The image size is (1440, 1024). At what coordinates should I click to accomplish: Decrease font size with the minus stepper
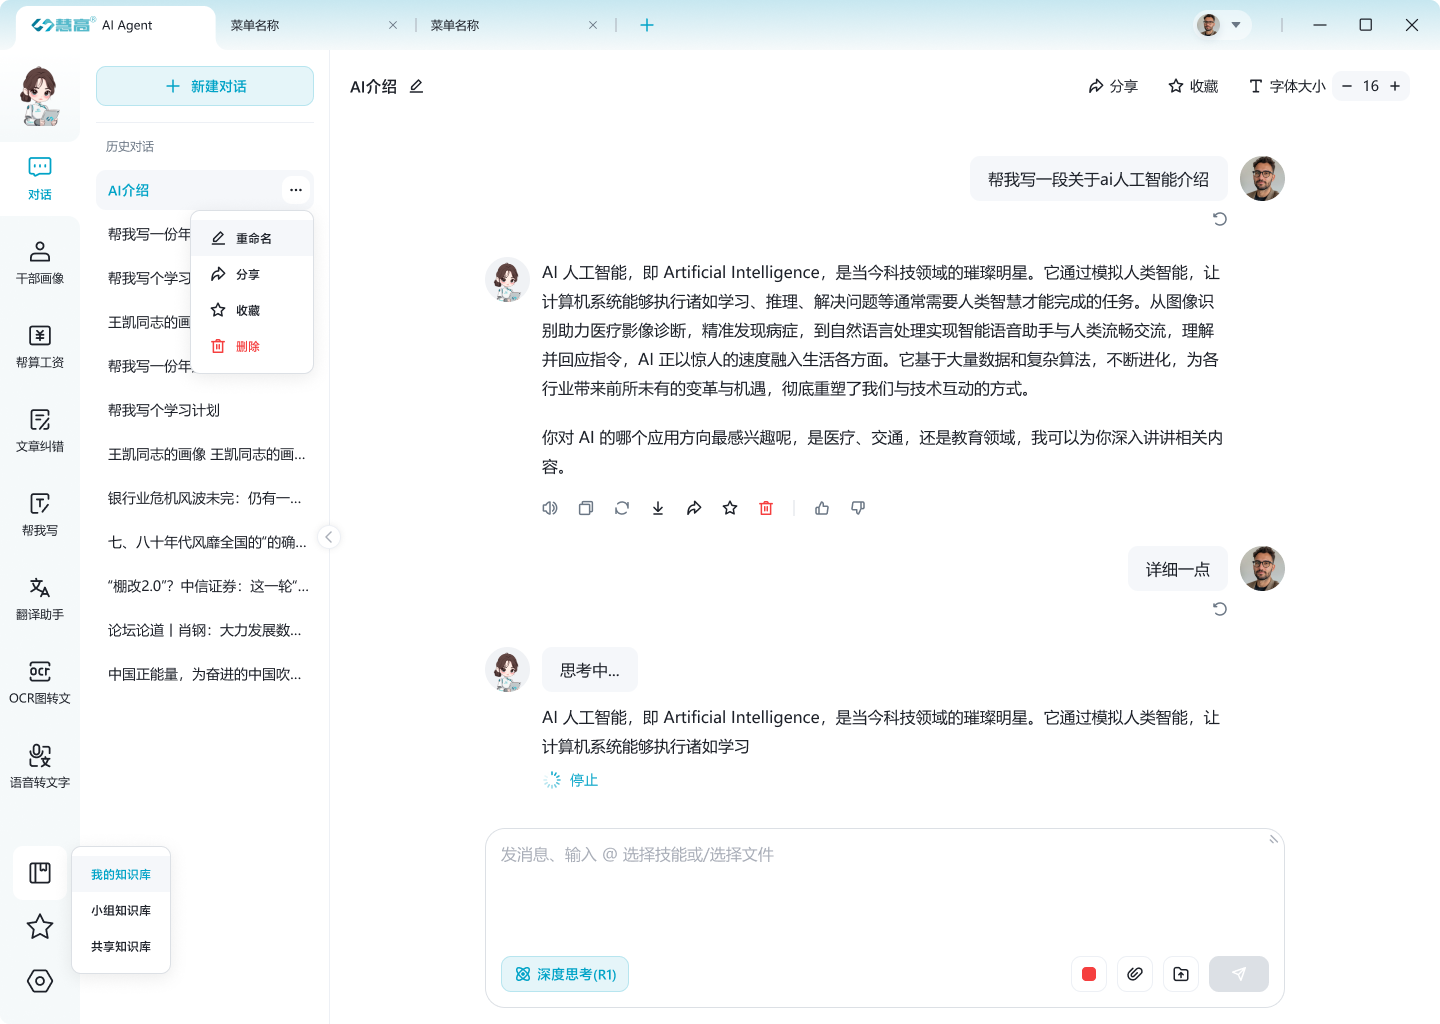1347,86
